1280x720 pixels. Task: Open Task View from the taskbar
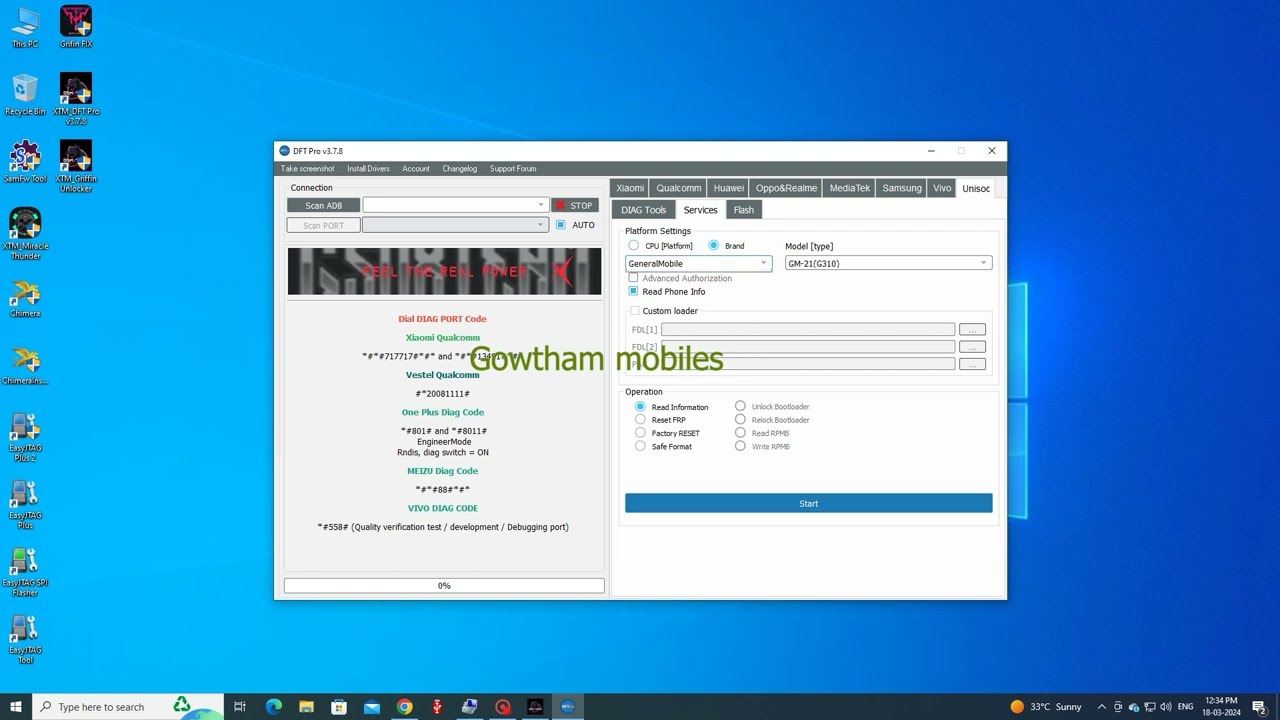click(x=240, y=707)
